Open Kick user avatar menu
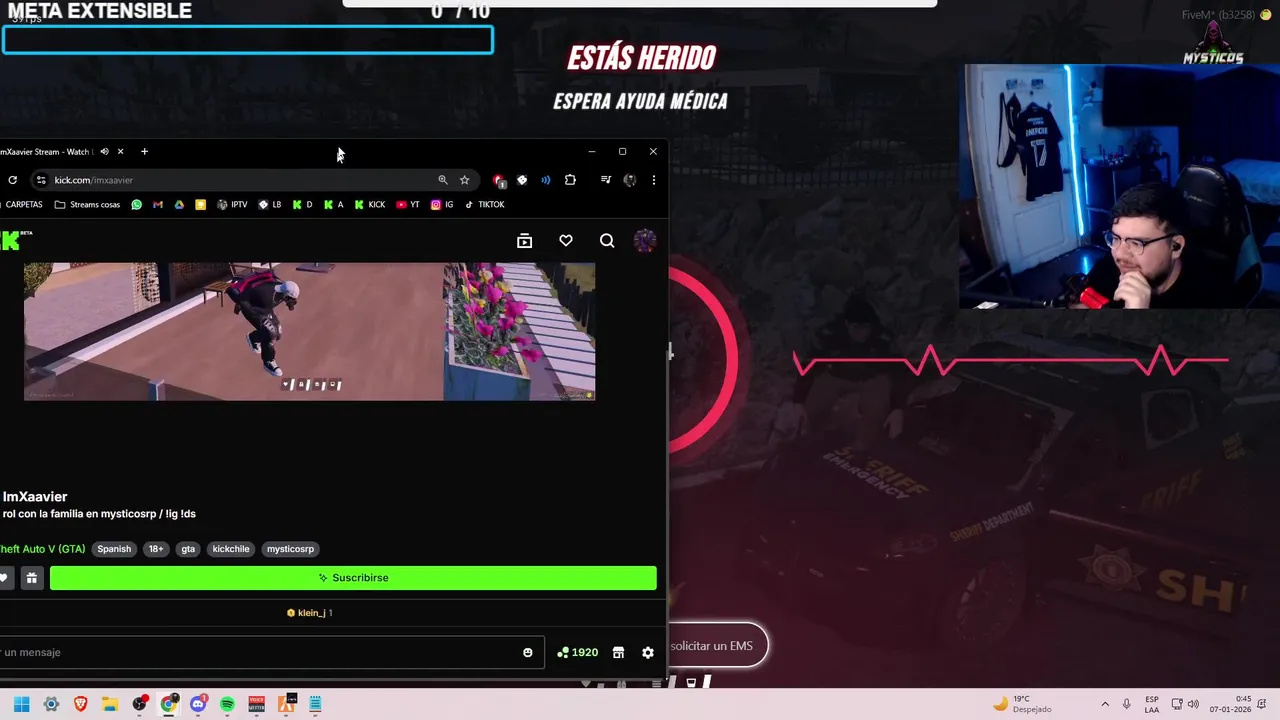The height and width of the screenshot is (720, 1280). pos(645,240)
